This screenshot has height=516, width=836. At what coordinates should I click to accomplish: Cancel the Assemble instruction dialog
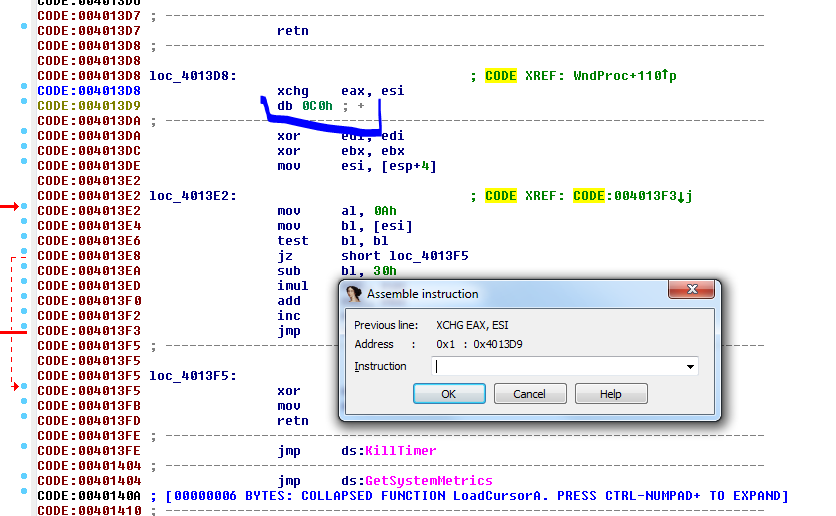coord(530,394)
